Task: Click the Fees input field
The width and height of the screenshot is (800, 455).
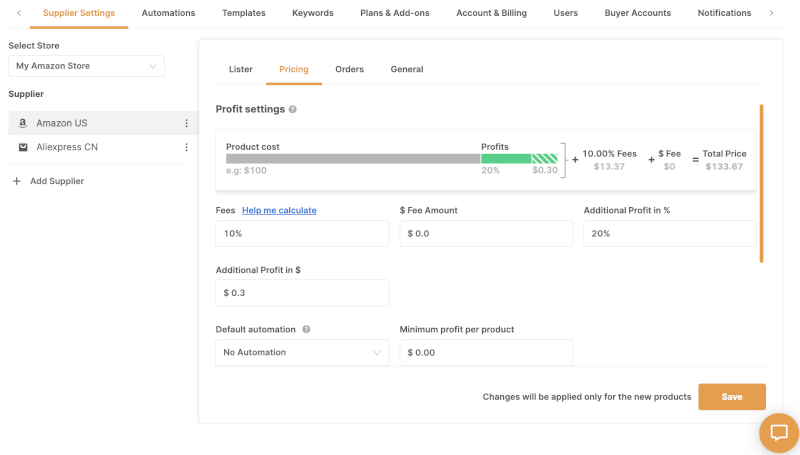Action: (302, 234)
